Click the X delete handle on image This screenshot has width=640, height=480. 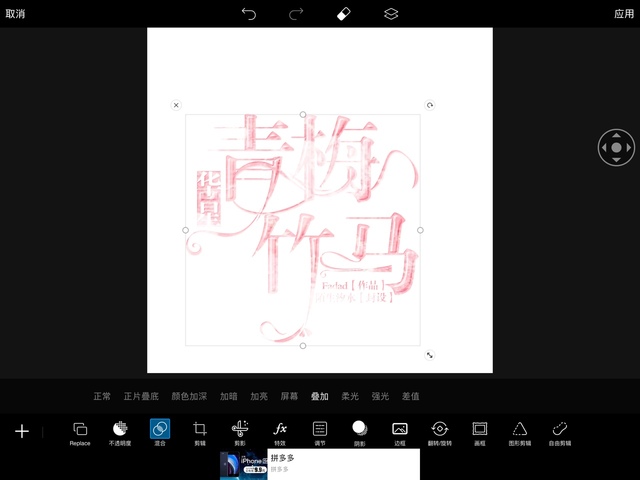point(176,105)
